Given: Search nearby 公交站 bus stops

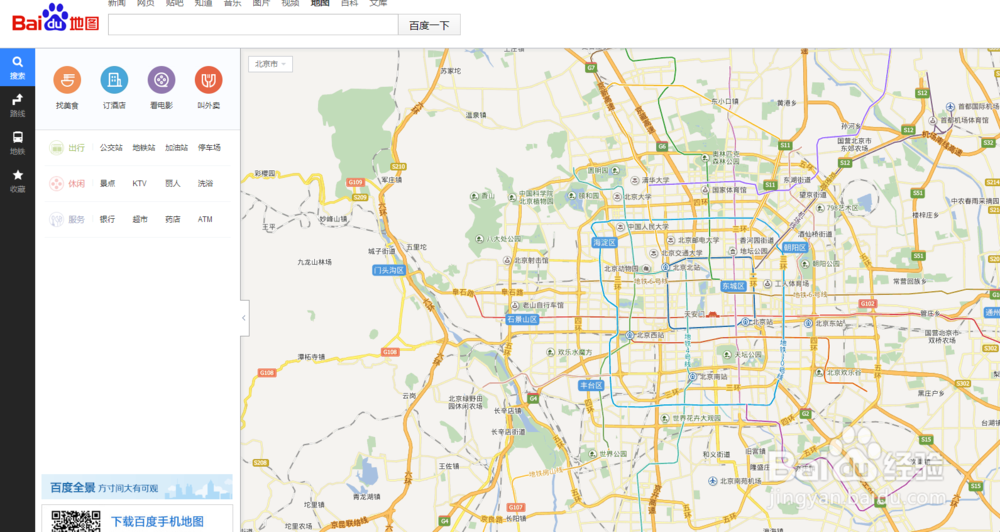Looking at the screenshot, I should [111, 148].
